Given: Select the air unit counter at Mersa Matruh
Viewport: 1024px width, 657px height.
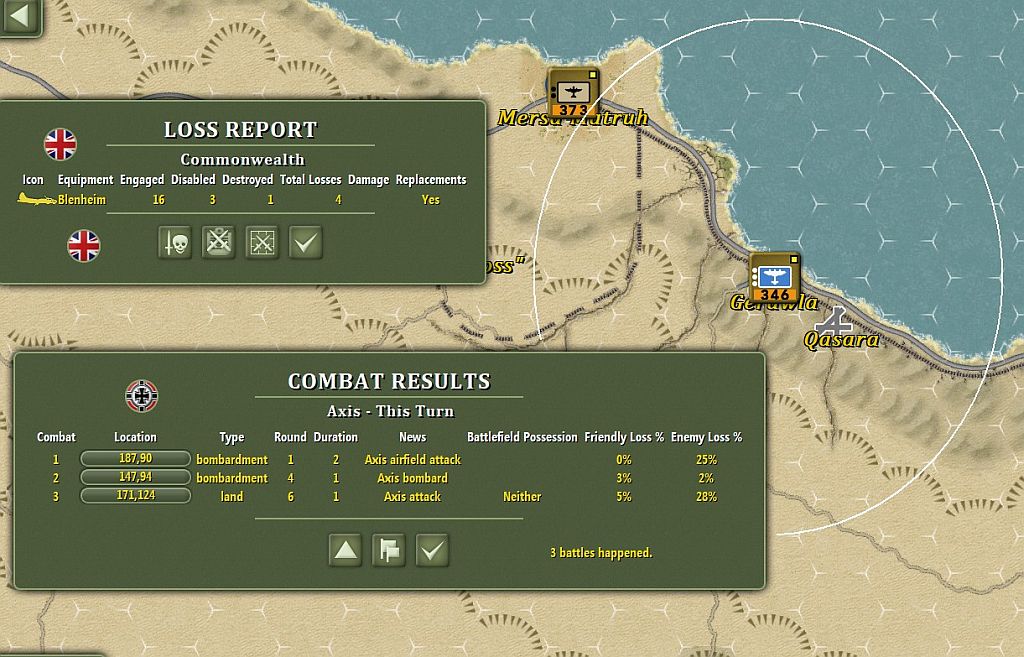Looking at the screenshot, I should coord(573,93).
